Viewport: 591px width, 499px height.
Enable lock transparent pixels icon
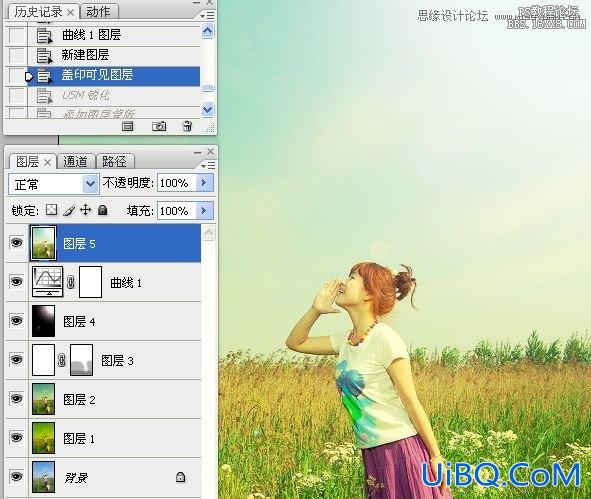(x=52, y=210)
